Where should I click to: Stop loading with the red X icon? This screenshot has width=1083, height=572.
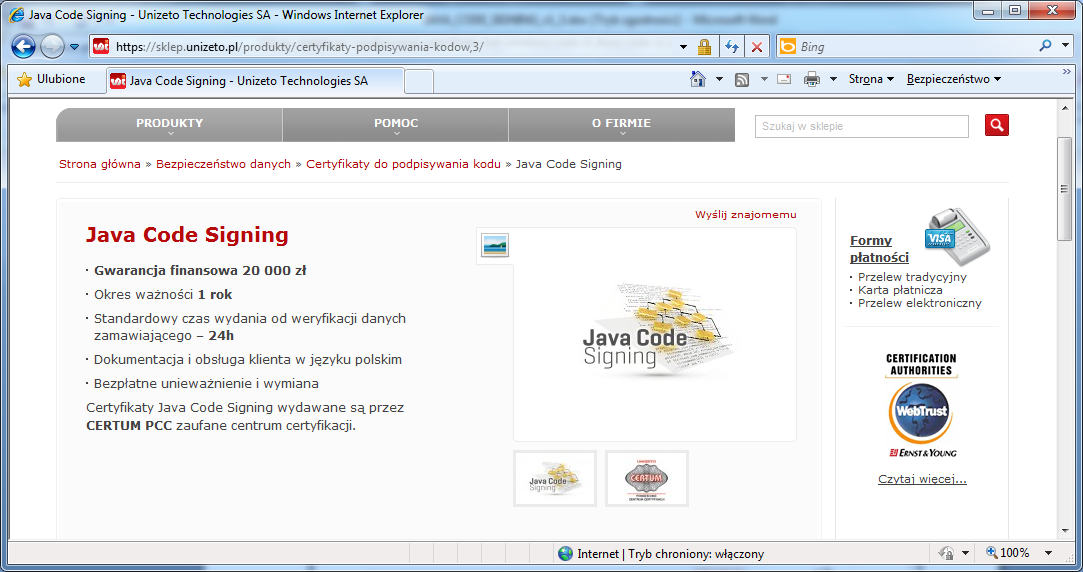[757, 47]
